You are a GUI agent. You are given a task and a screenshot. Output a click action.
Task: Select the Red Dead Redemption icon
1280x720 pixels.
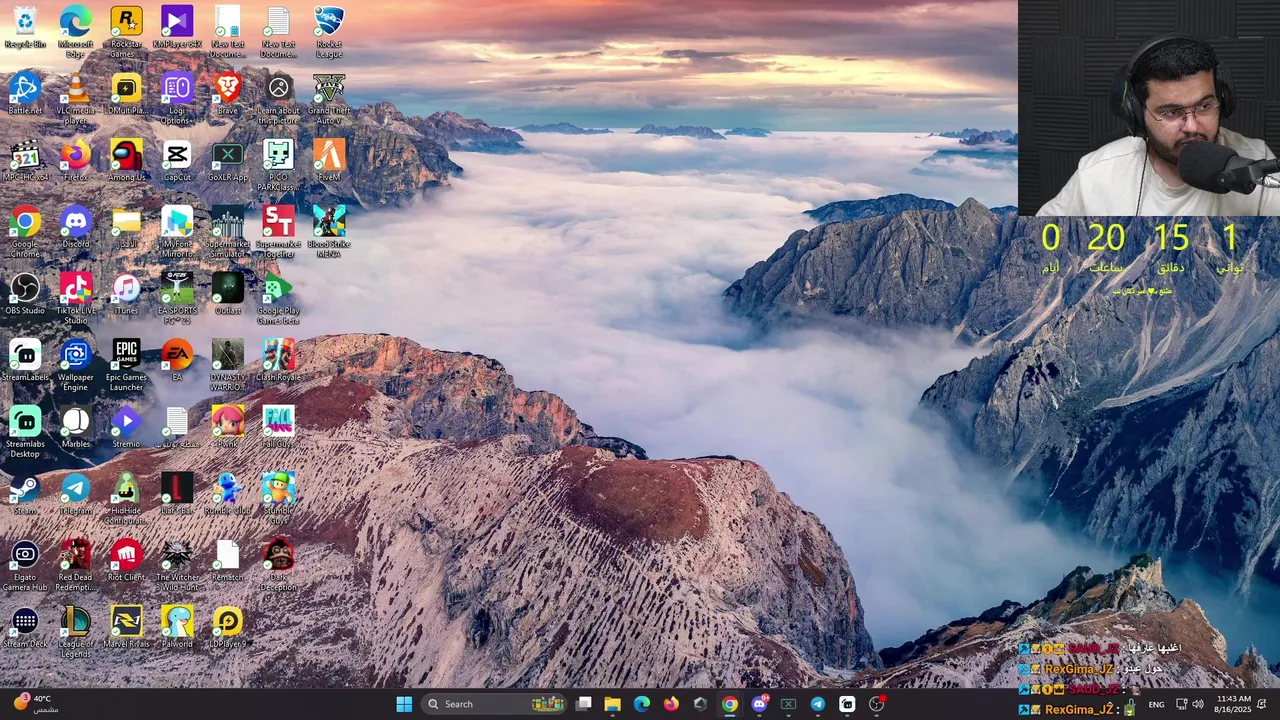pos(75,566)
